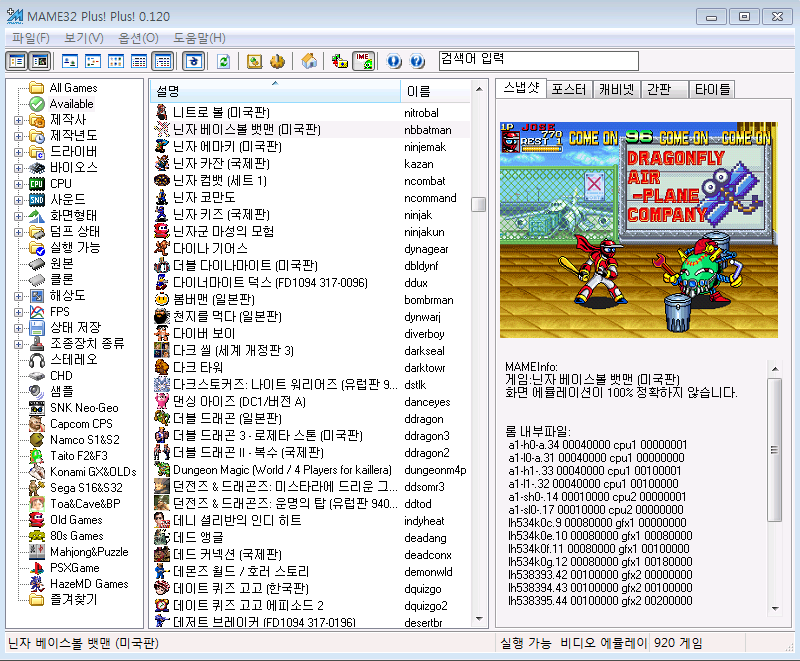This screenshot has height=661, width=800.
Task: Expand the 조종장치 종류 tree node
Action: tap(18, 344)
